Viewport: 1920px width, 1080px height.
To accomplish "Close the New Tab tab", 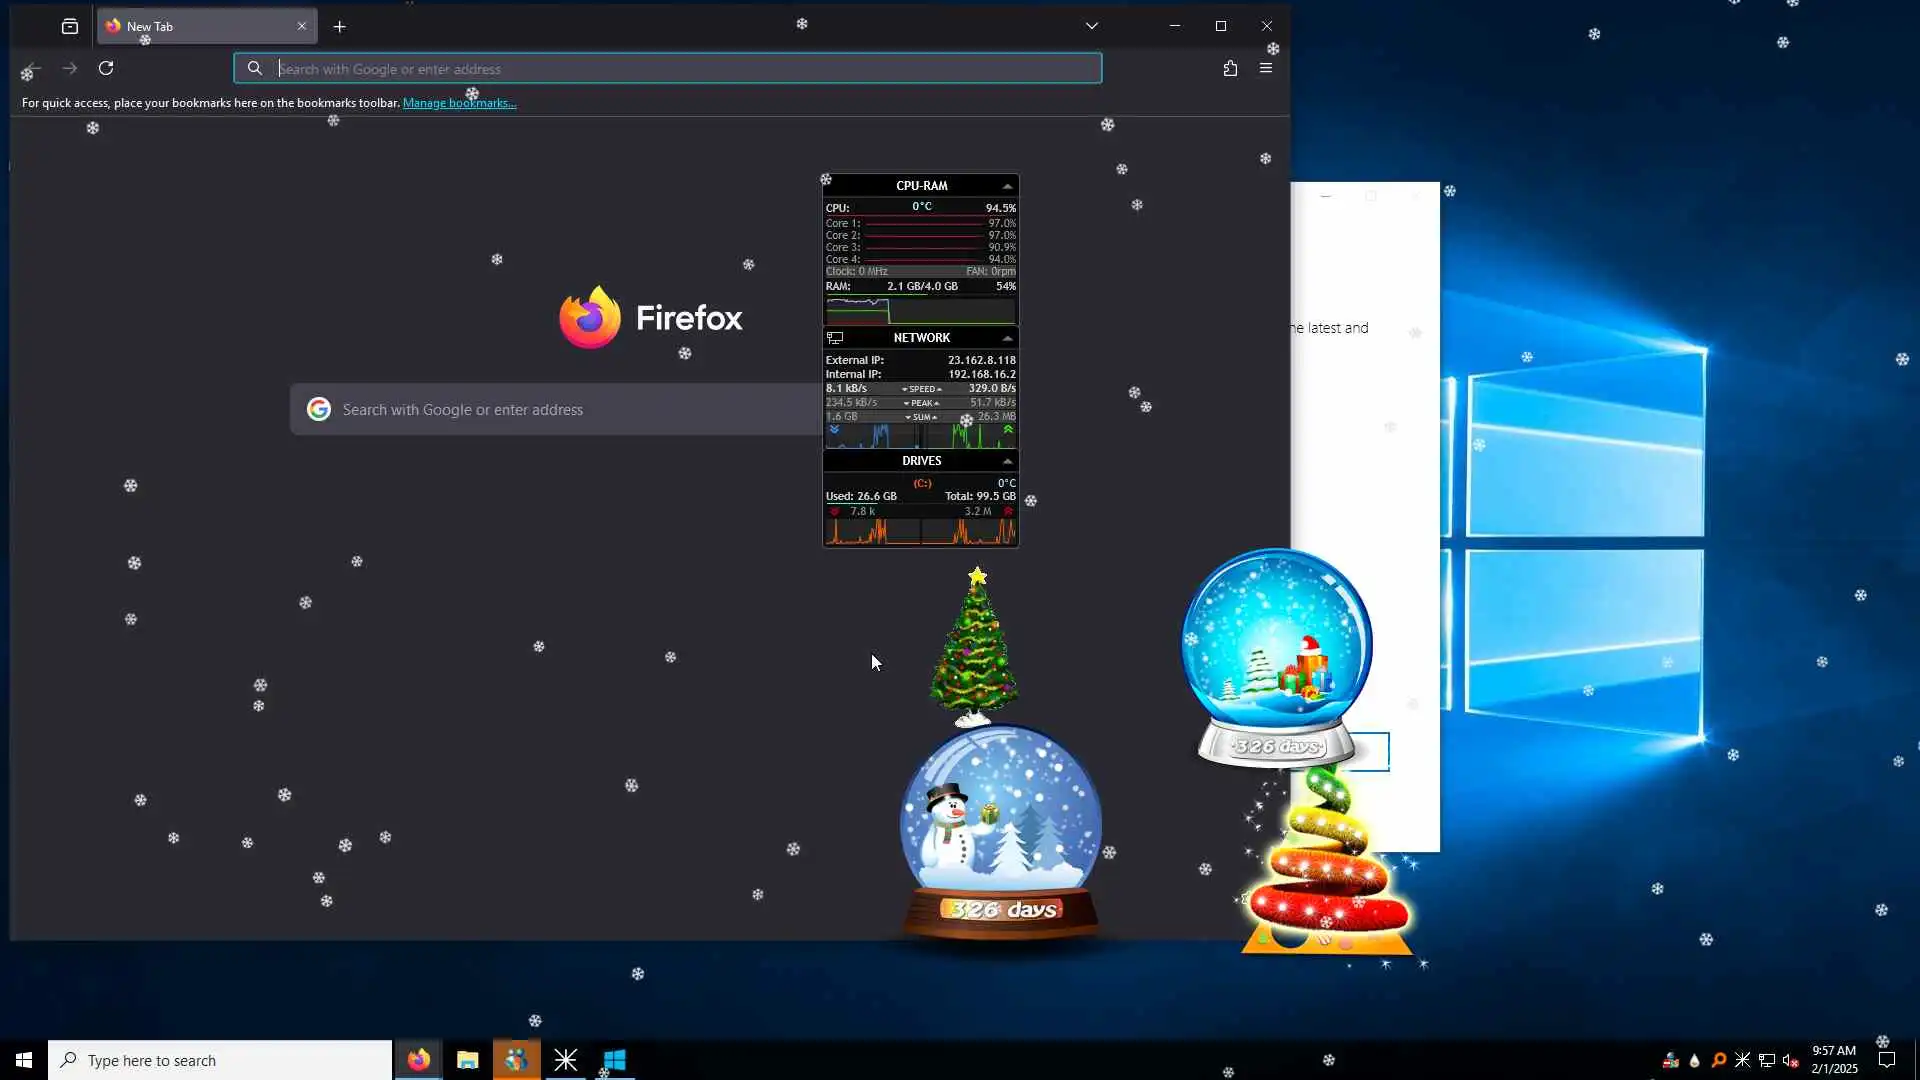I will tap(302, 26).
